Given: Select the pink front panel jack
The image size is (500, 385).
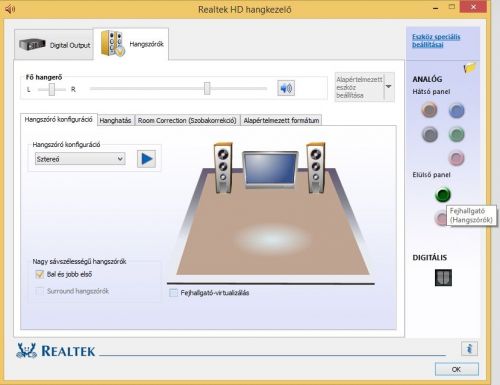Looking at the screenshot, I should (x=441, y=218).
